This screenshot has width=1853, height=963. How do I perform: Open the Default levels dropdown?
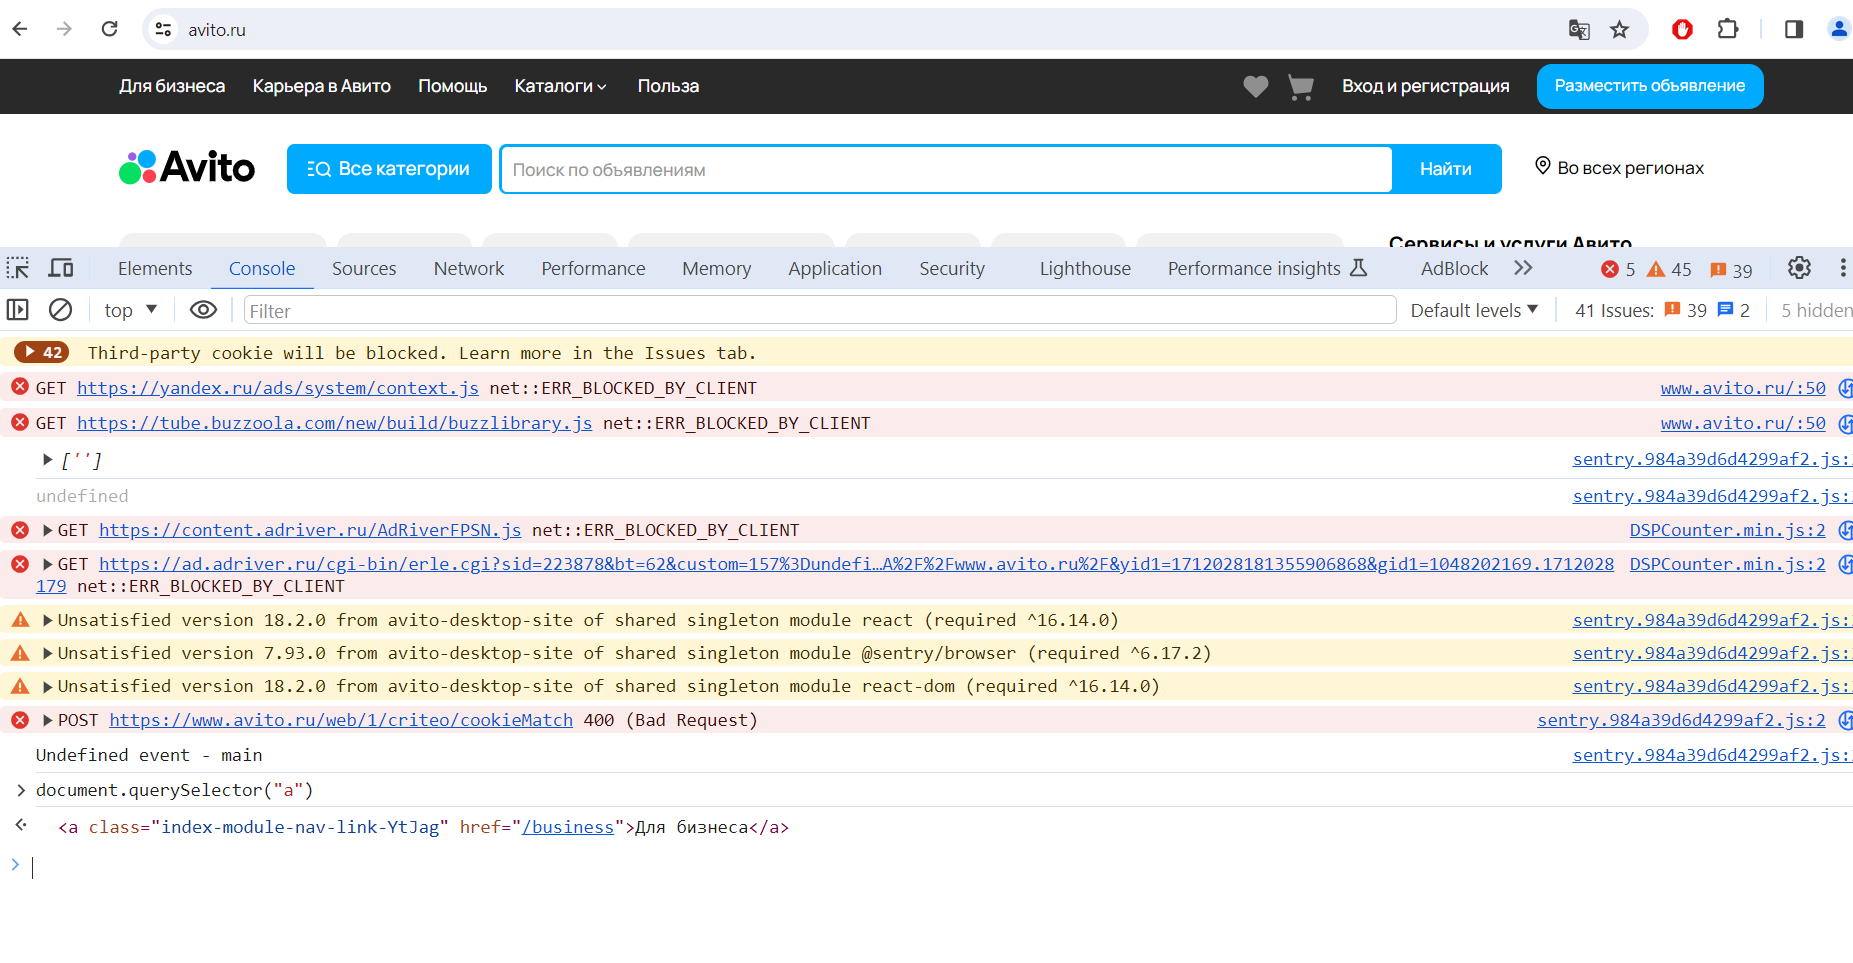(x=1474, y=310)
